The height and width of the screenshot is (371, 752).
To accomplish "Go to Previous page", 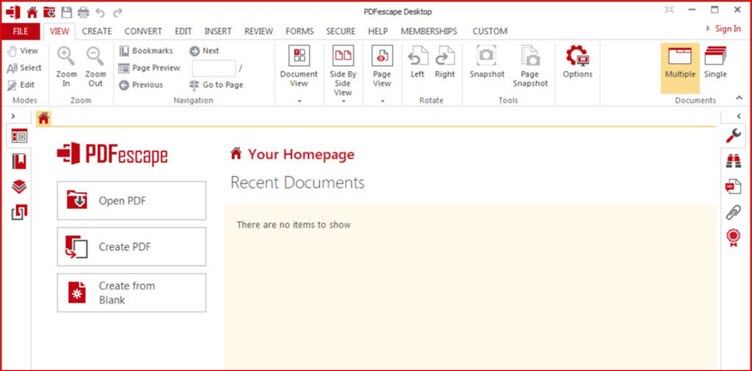I will 141,85.
